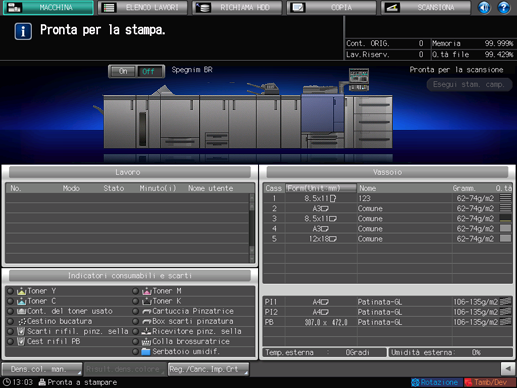This screenshot has width=517, height=388.
Task: Click tray 3 paper level indicator
Action: (x=505, y=218)
